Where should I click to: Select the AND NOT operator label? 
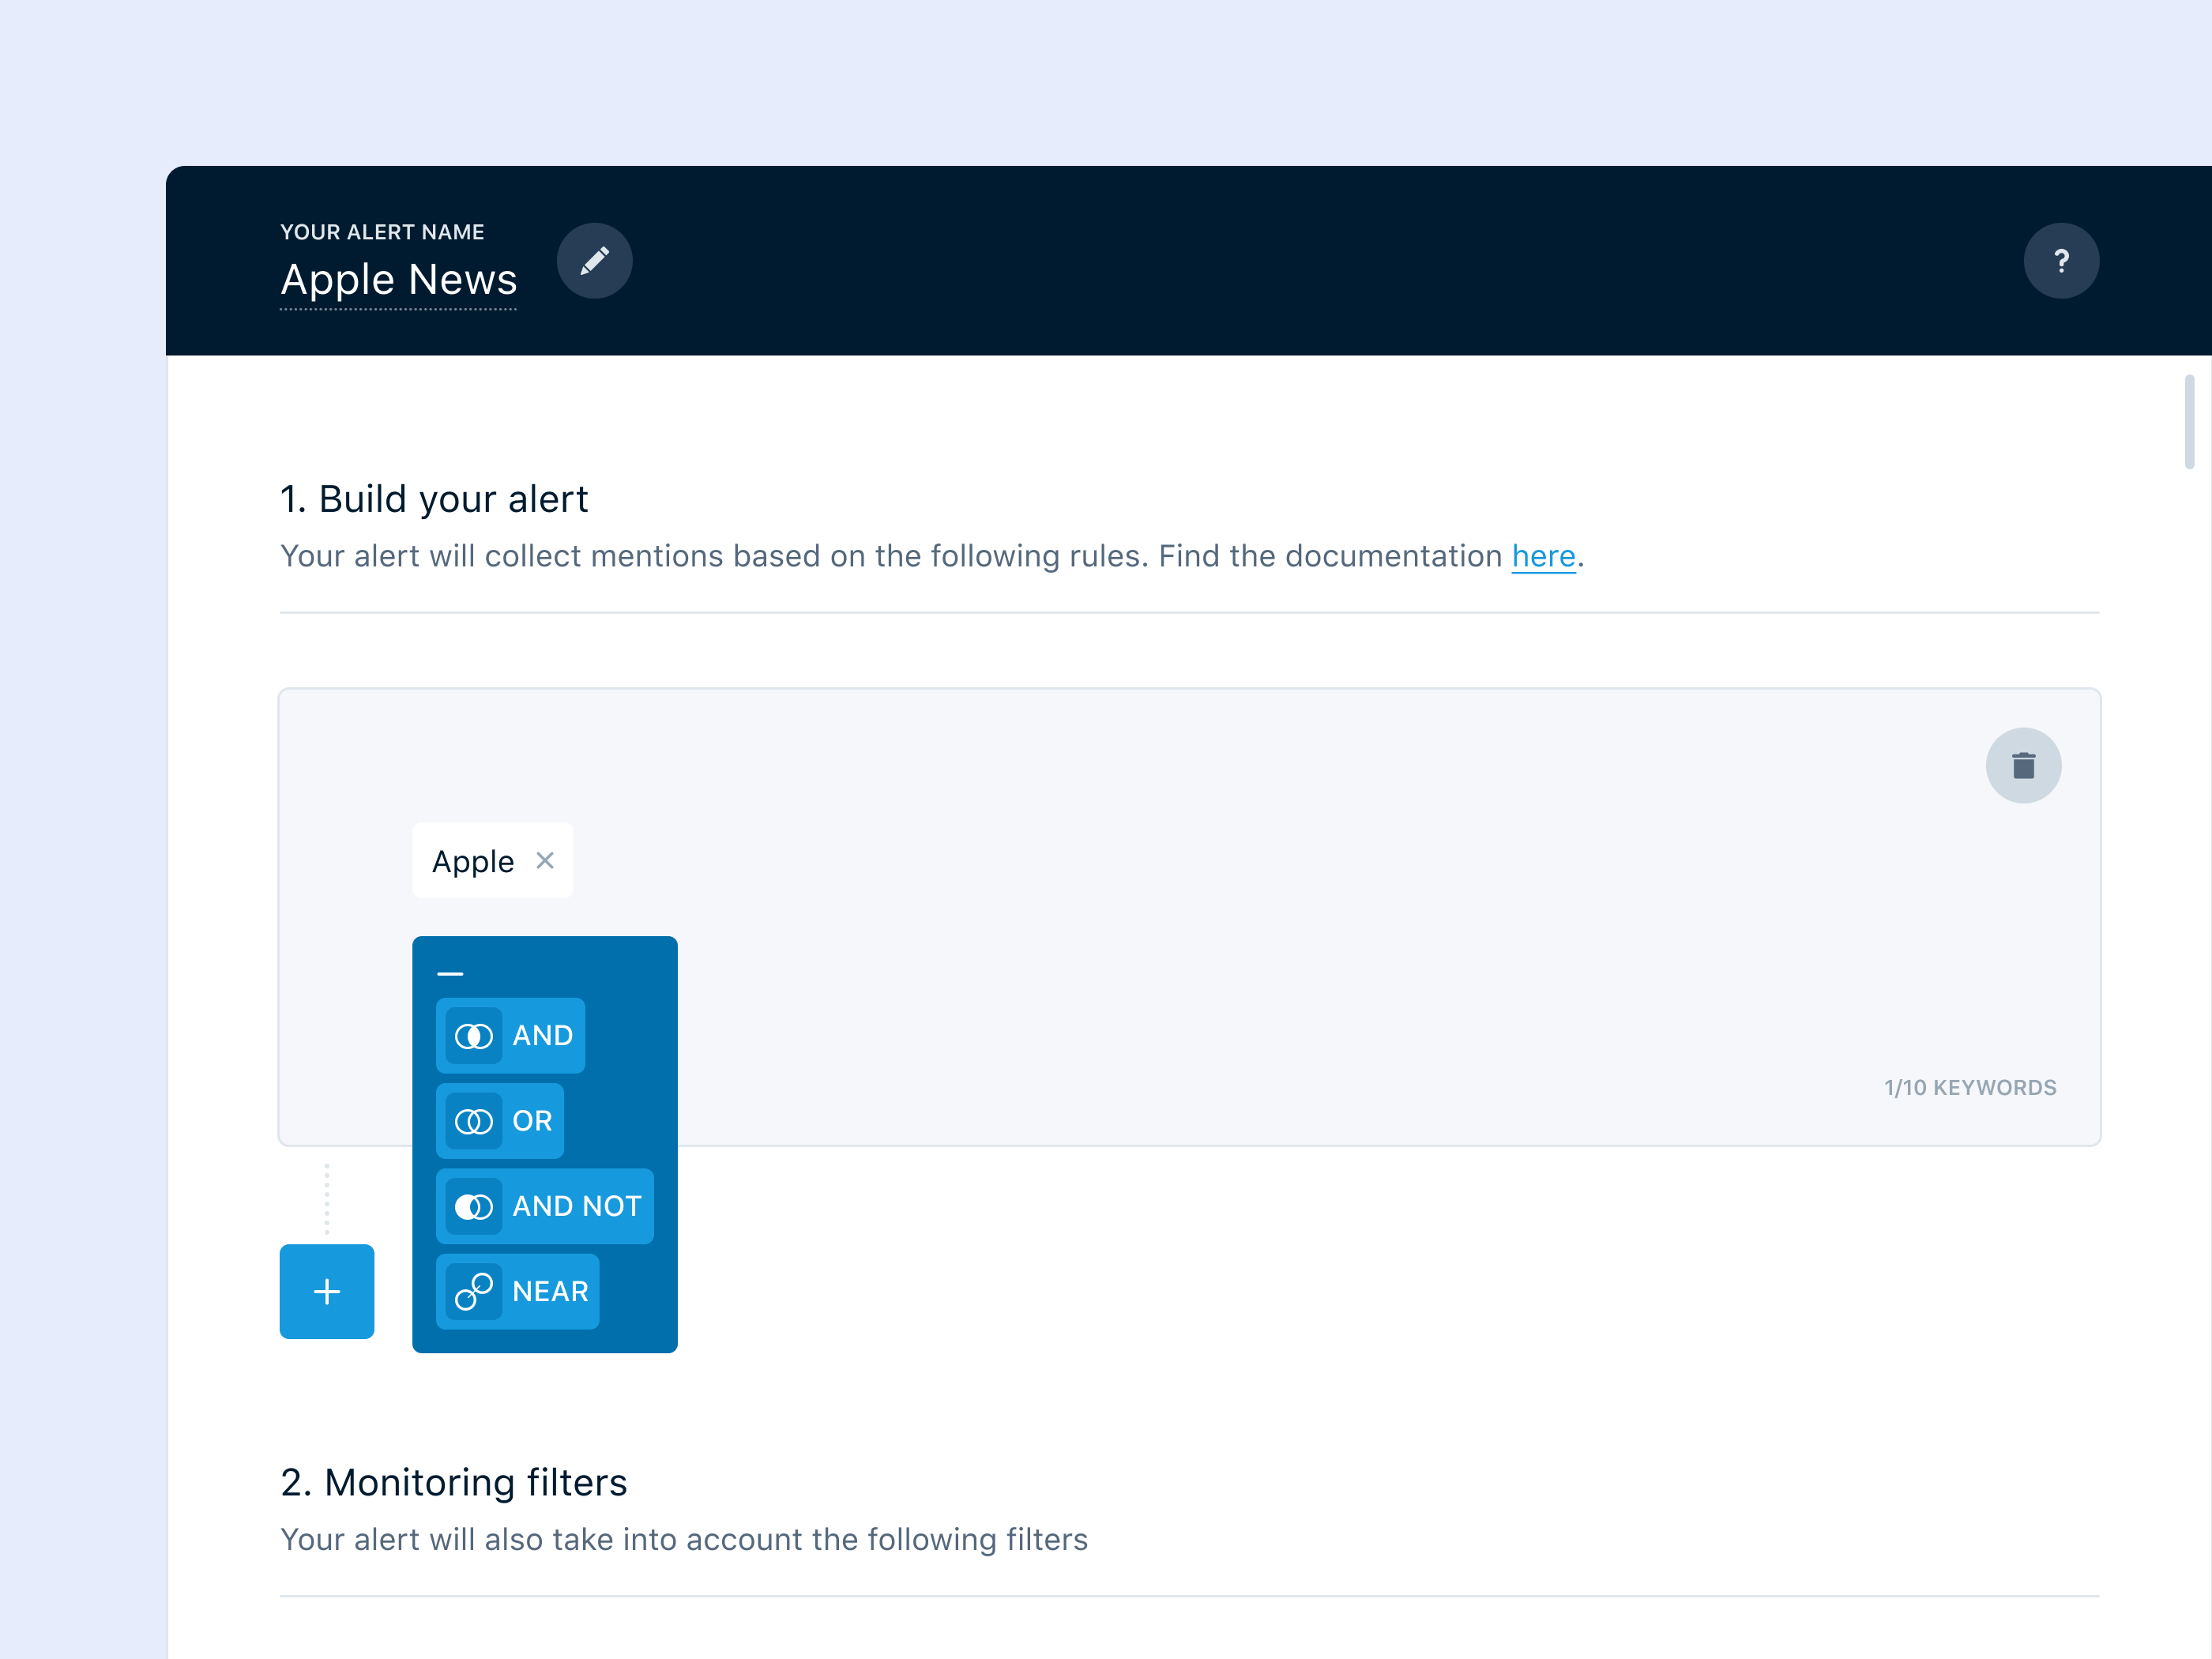tap(577, 1207)
